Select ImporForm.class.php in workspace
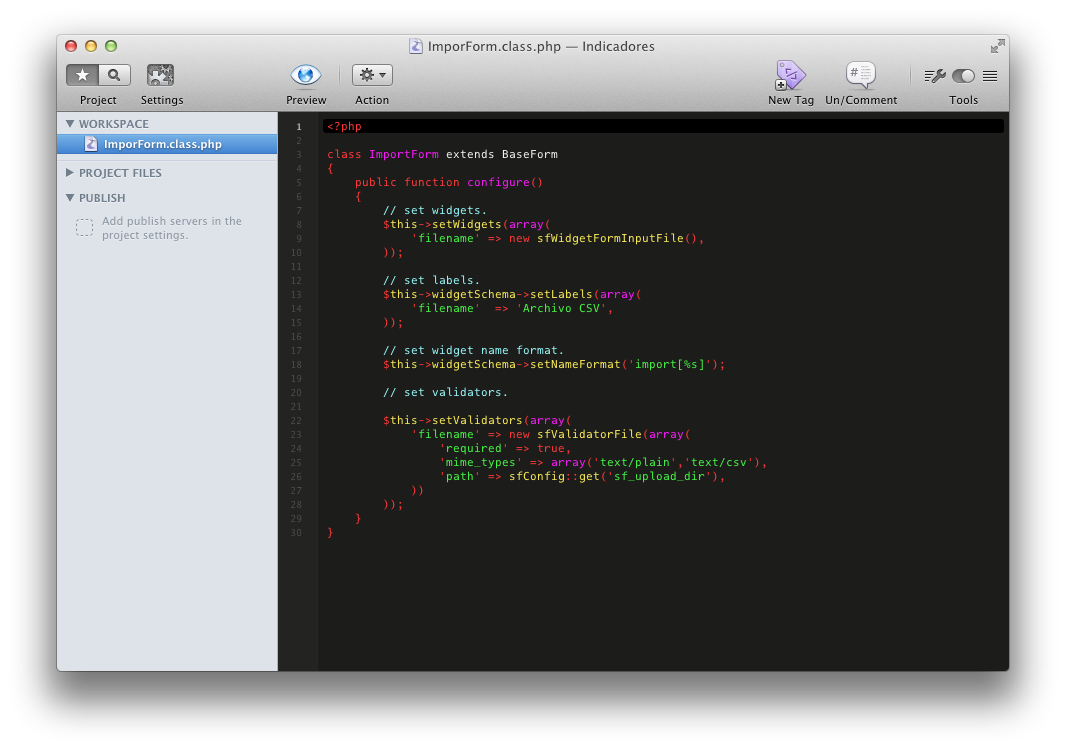The image size is (1066, 750). [167, 144]
